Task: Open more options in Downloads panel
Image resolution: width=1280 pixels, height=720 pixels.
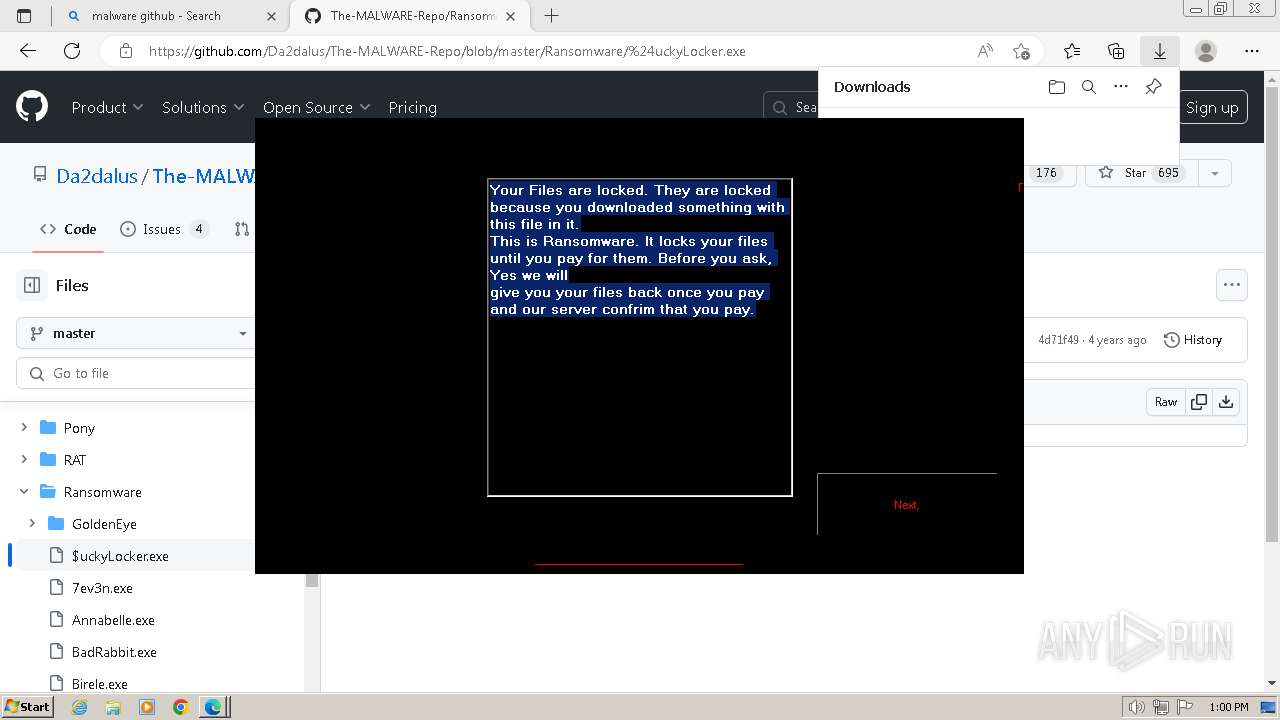Action: [1121, 87]
